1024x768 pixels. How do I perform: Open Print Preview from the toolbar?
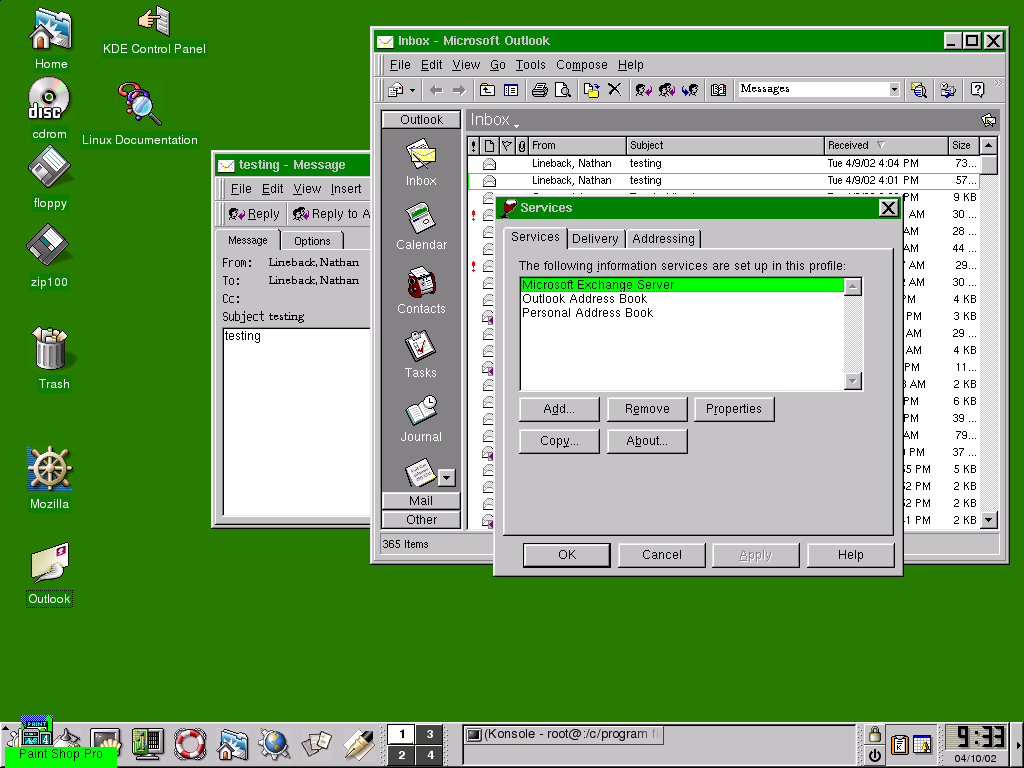[x=562, y=90]
